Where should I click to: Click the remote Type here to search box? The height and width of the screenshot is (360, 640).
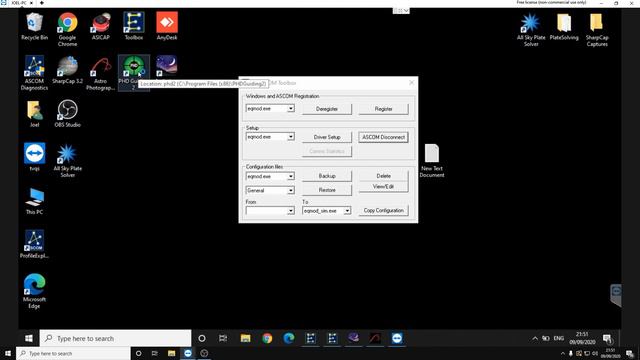click(116, 338)
